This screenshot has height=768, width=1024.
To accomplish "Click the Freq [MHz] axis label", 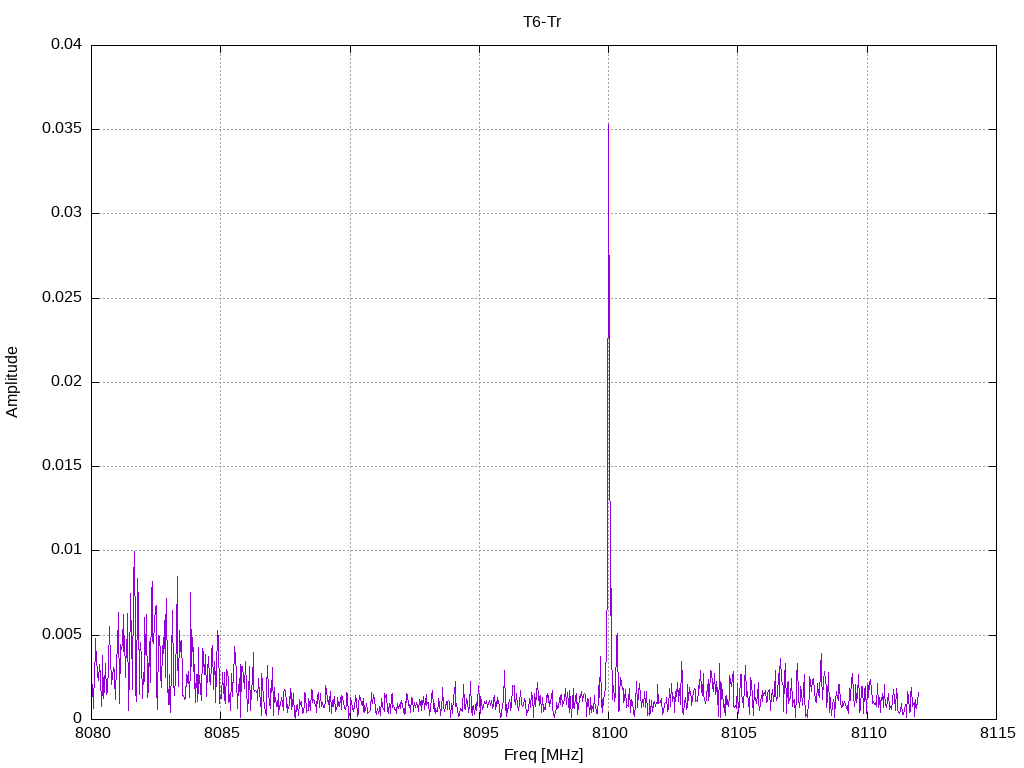I will tap(543, 755).
